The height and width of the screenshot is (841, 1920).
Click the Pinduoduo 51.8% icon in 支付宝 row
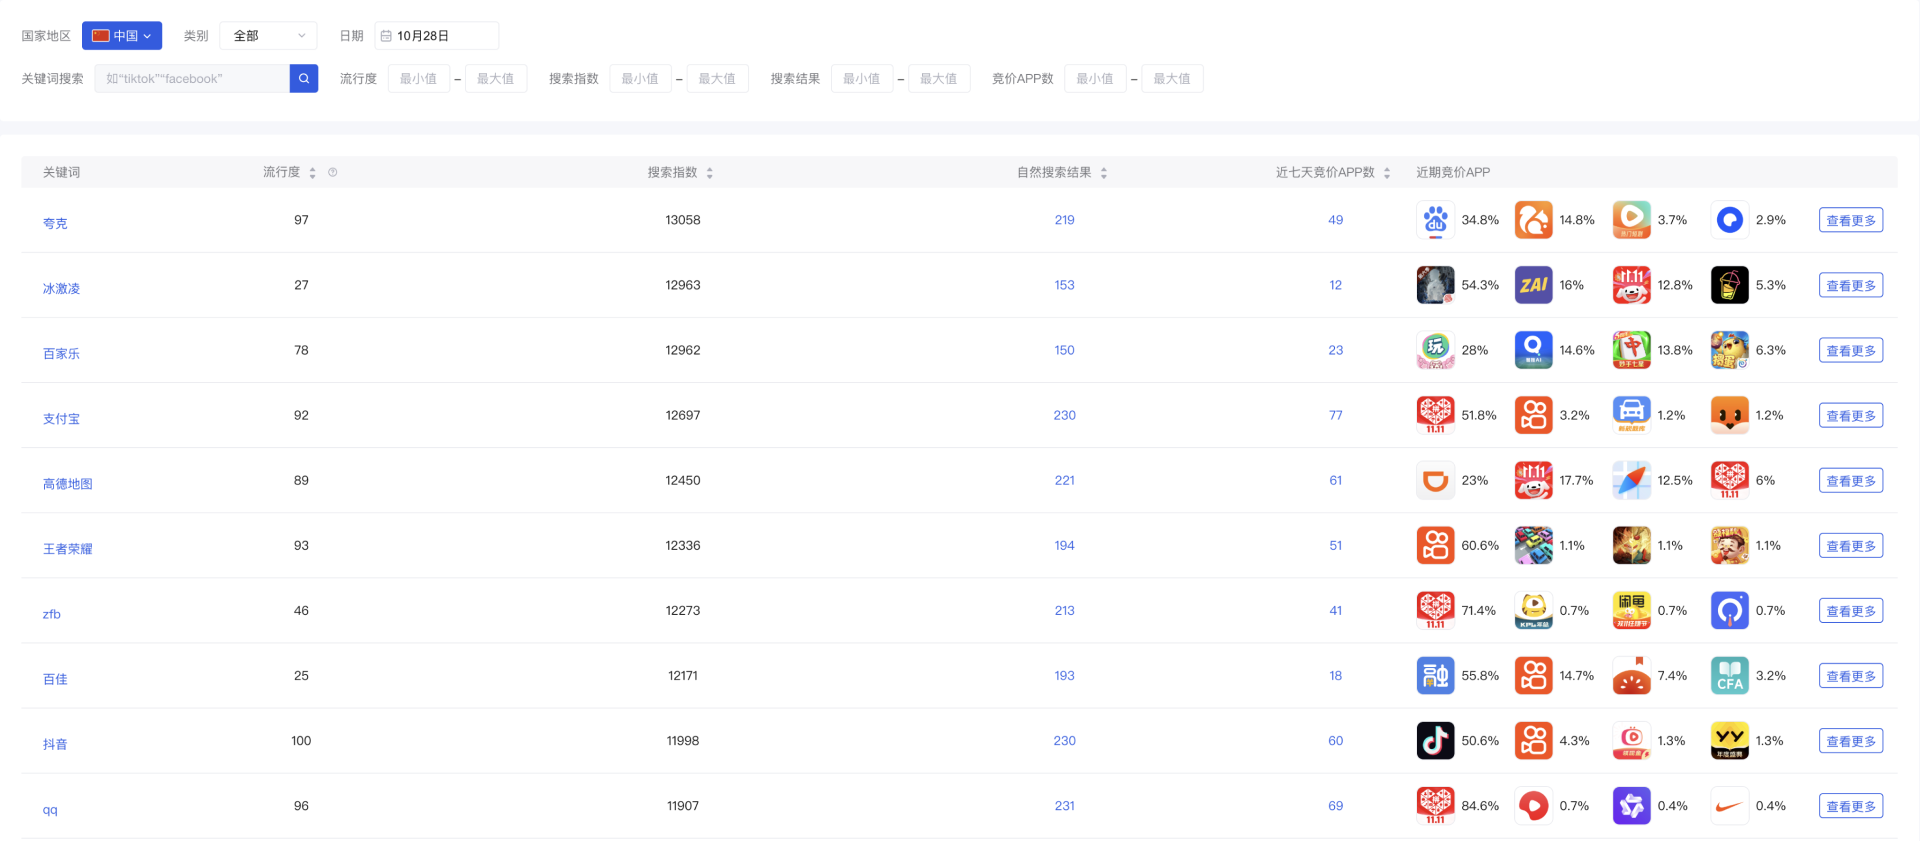pyautogui.click(x=1435, y=415)
